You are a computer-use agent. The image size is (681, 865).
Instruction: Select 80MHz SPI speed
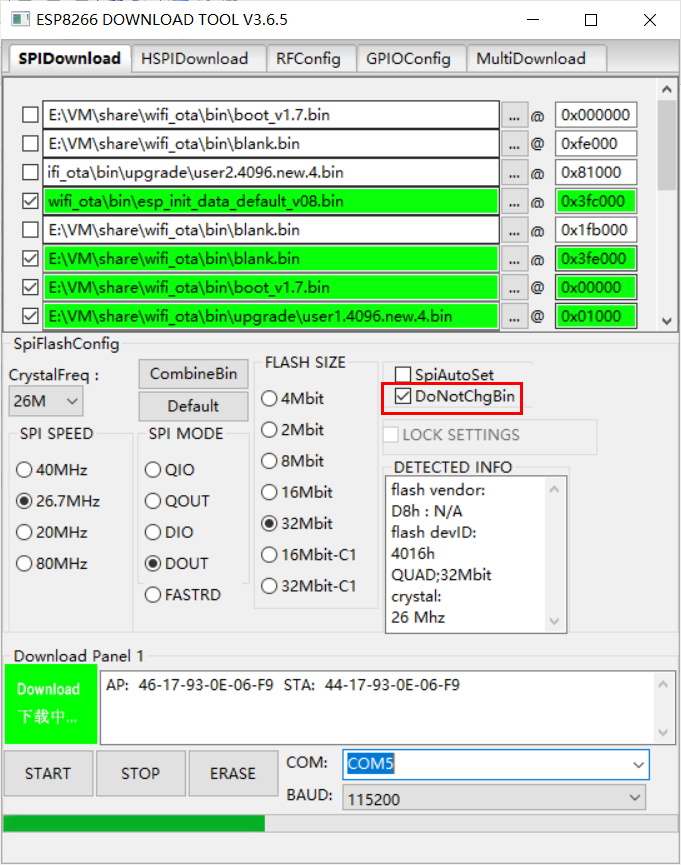click(x=24, y=564)
